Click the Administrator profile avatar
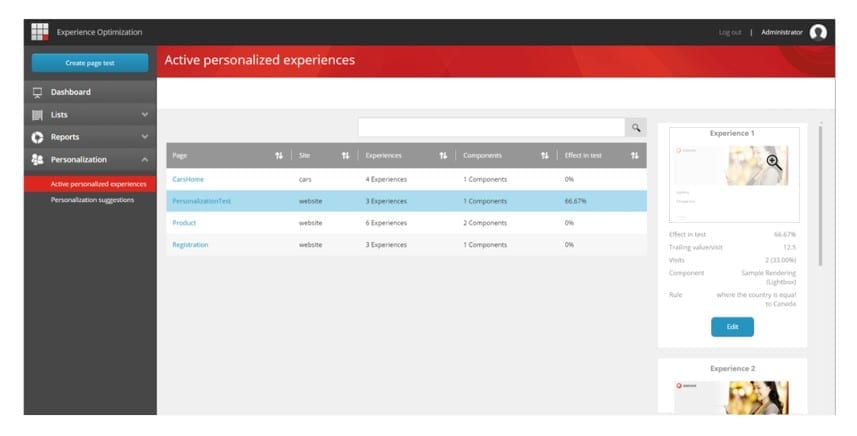 pyautogui.click(x=818, y=32)
